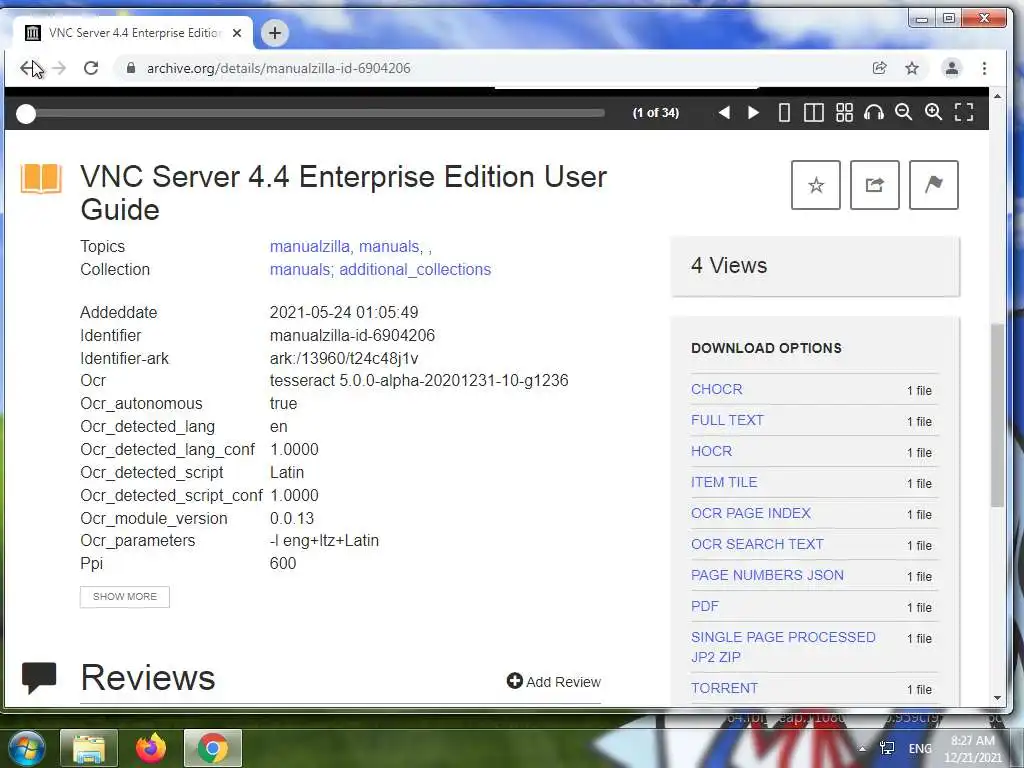Screen dimensions: 1024x768
Task: Click the address bar URL field
Action: pyautogui.click(x=278, y=68)
